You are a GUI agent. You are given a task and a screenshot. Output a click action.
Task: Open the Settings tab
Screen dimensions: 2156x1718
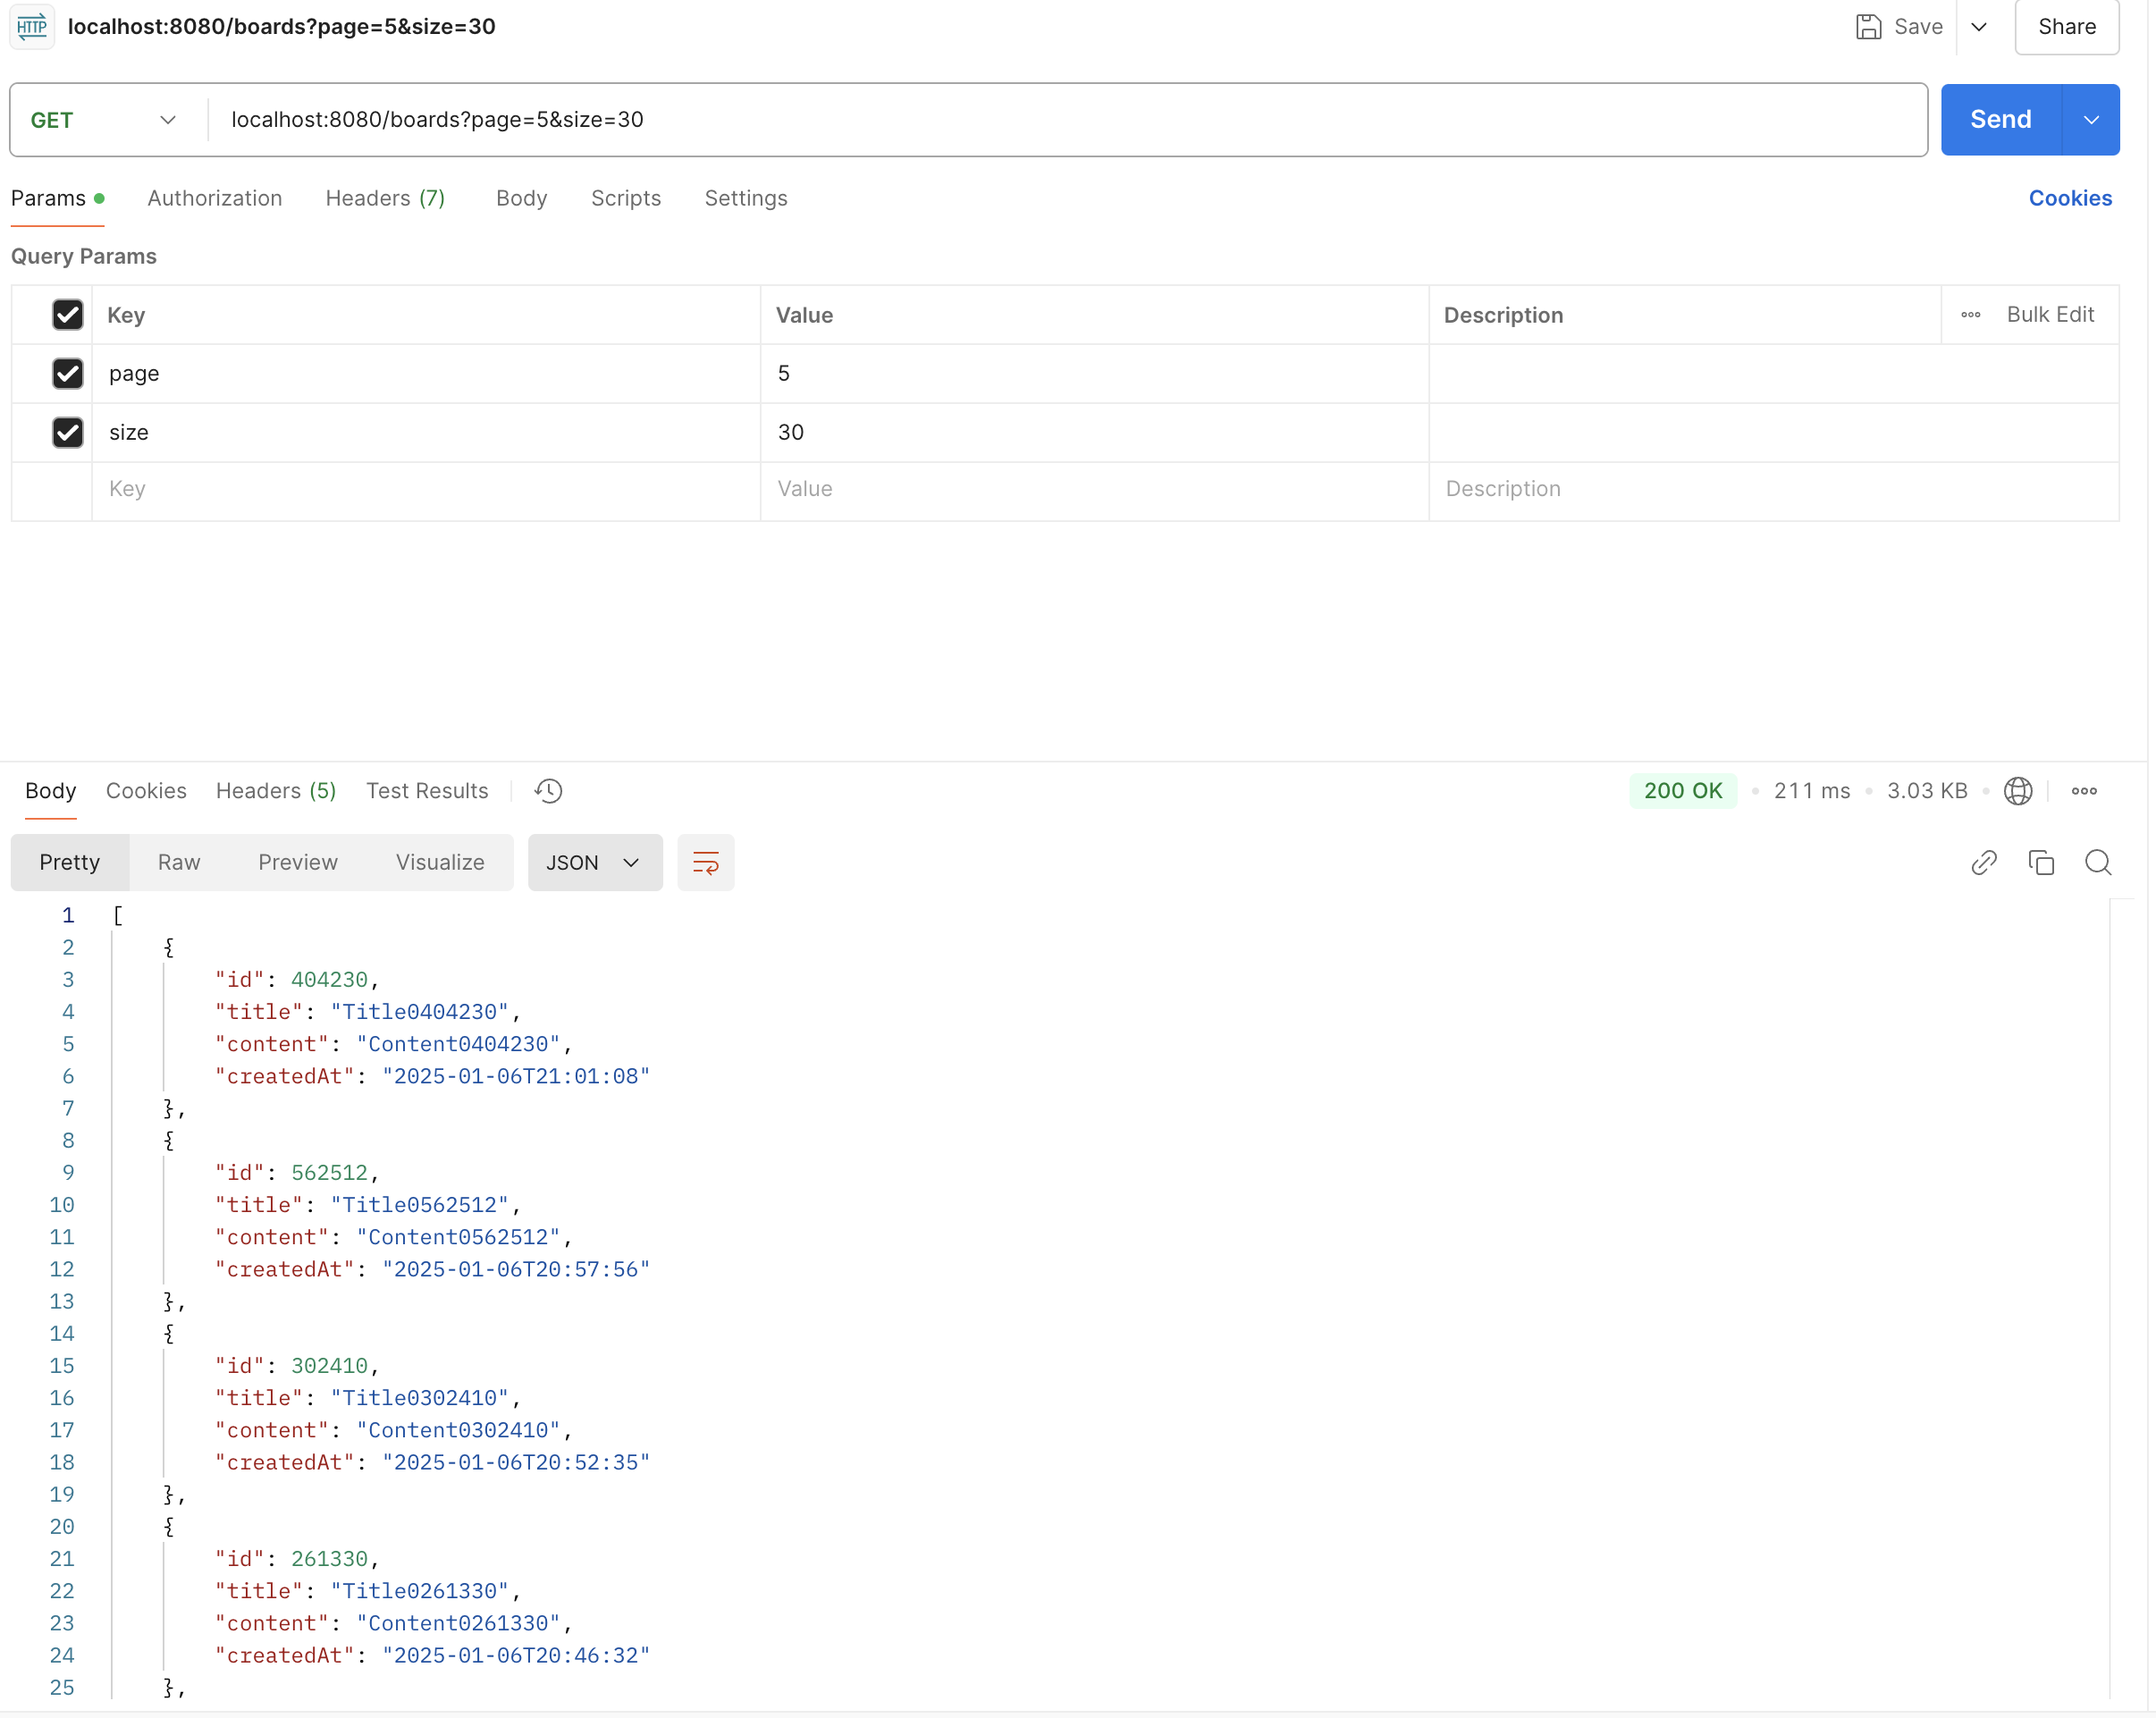746,198
